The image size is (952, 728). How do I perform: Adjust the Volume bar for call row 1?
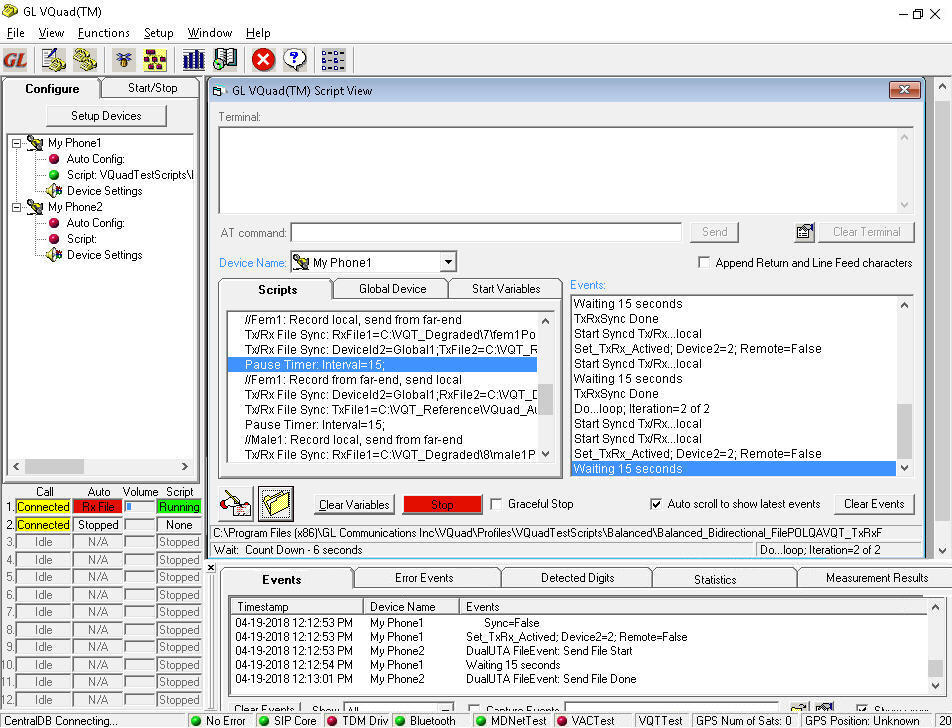140,506
